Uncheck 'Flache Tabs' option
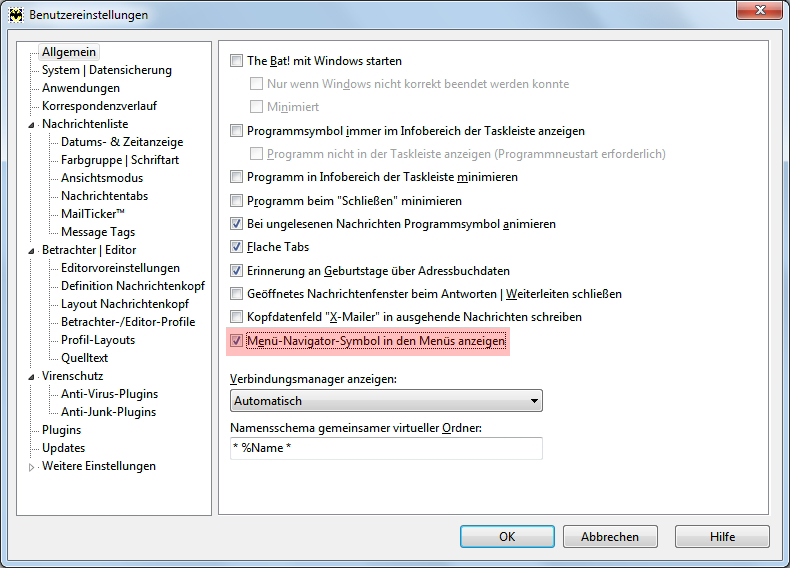The height and width of the screenshot is (568, 790). (x=236, y=247)
